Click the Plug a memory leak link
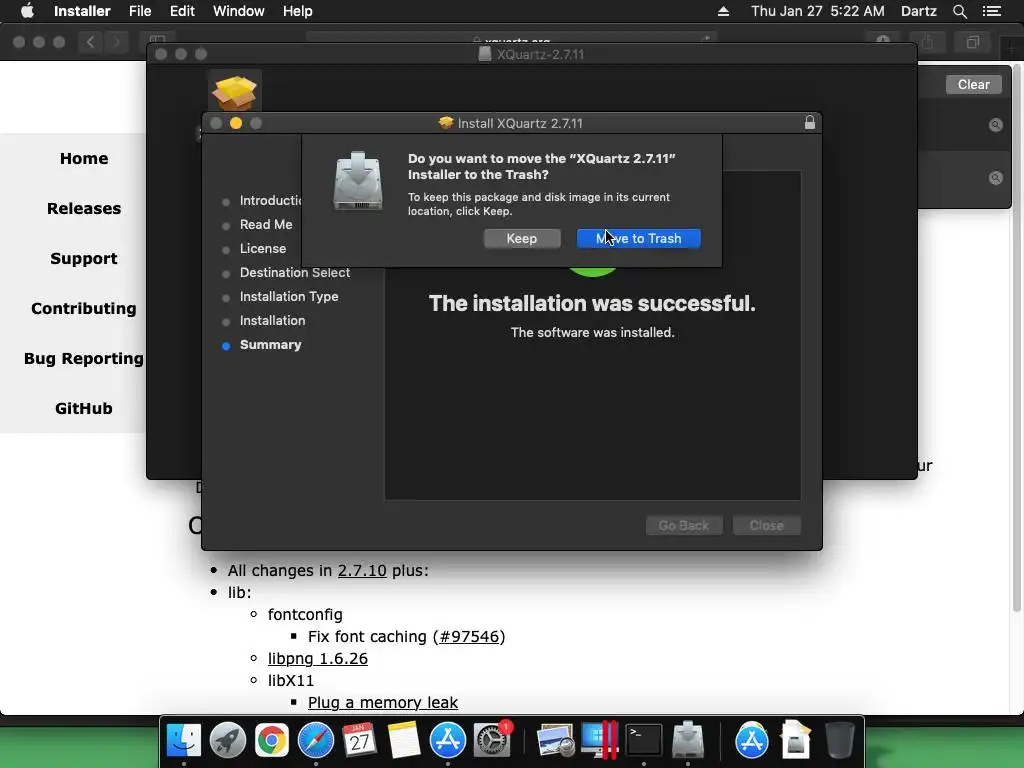The height and width of the screenshot is (768, 1024). click(x=383, y=702)
